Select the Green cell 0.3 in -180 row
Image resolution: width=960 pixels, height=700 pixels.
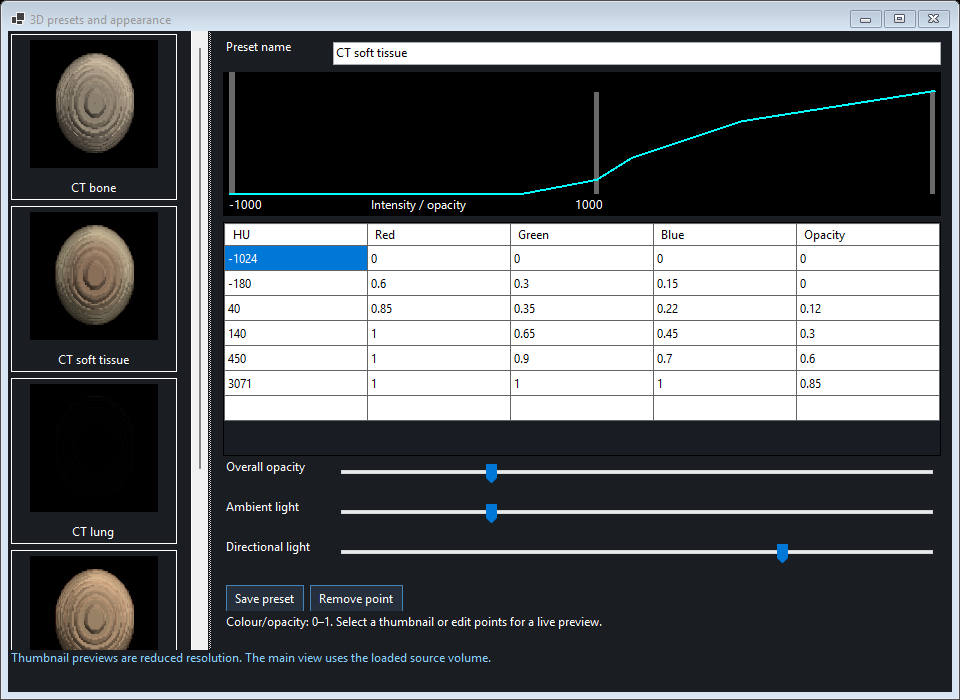tap(582, 284)
